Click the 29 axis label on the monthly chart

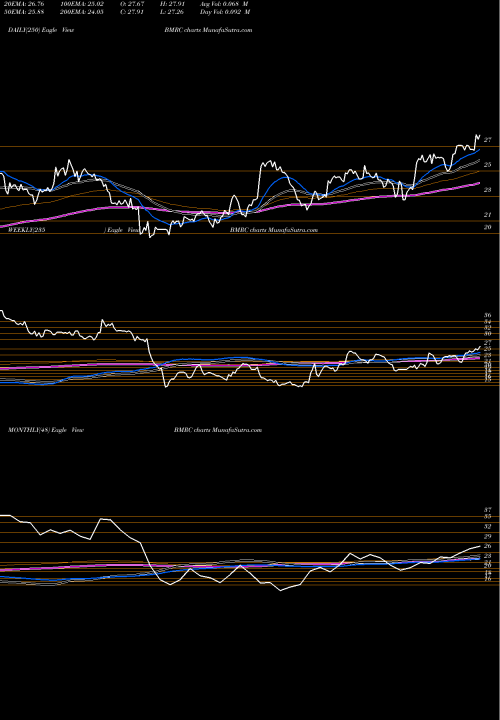tap(488, 536)
